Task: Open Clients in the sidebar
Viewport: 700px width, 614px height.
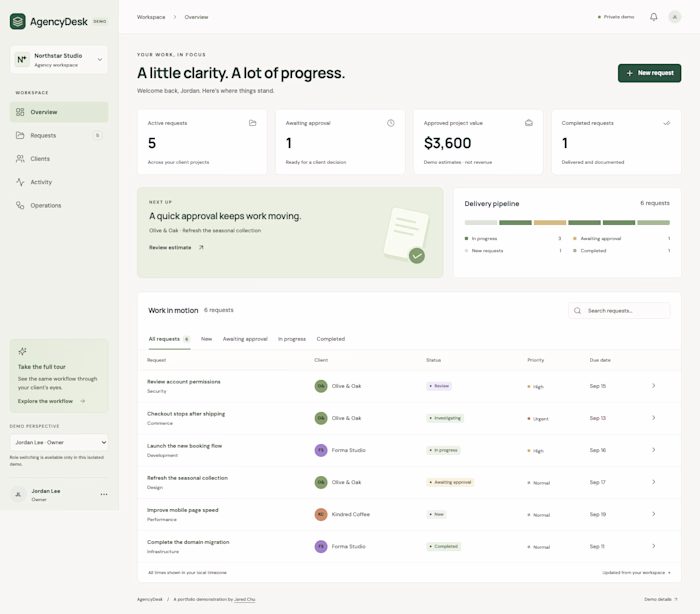Action: (59, 159)
